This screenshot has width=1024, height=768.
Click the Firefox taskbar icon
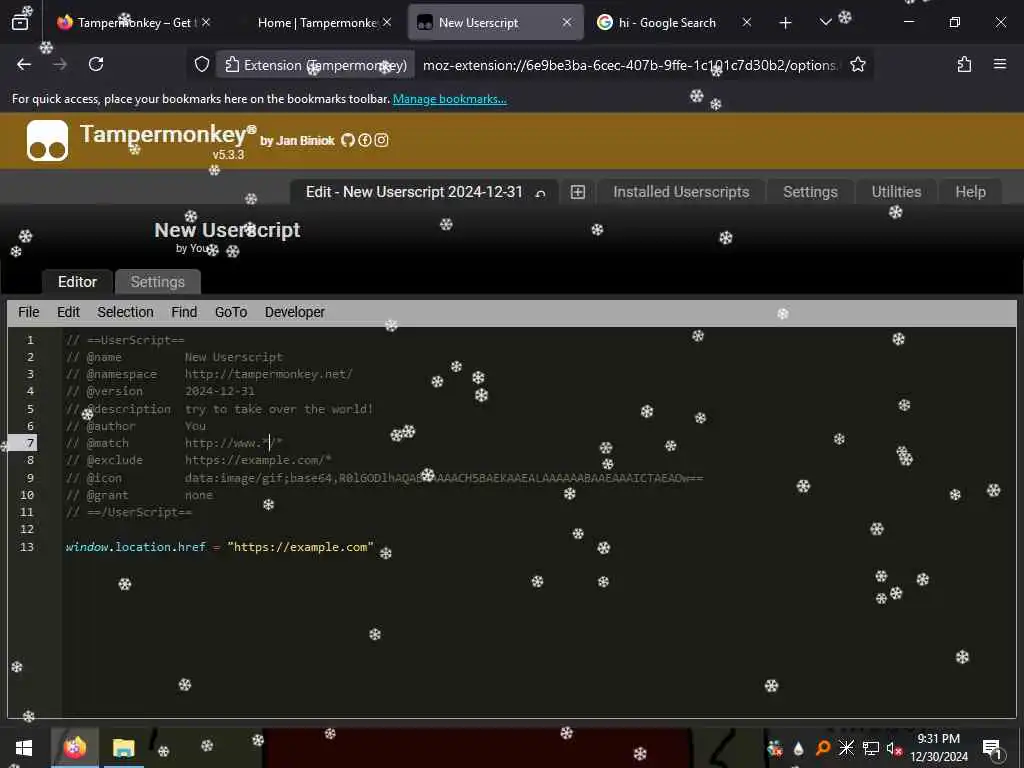click(74, 748)
